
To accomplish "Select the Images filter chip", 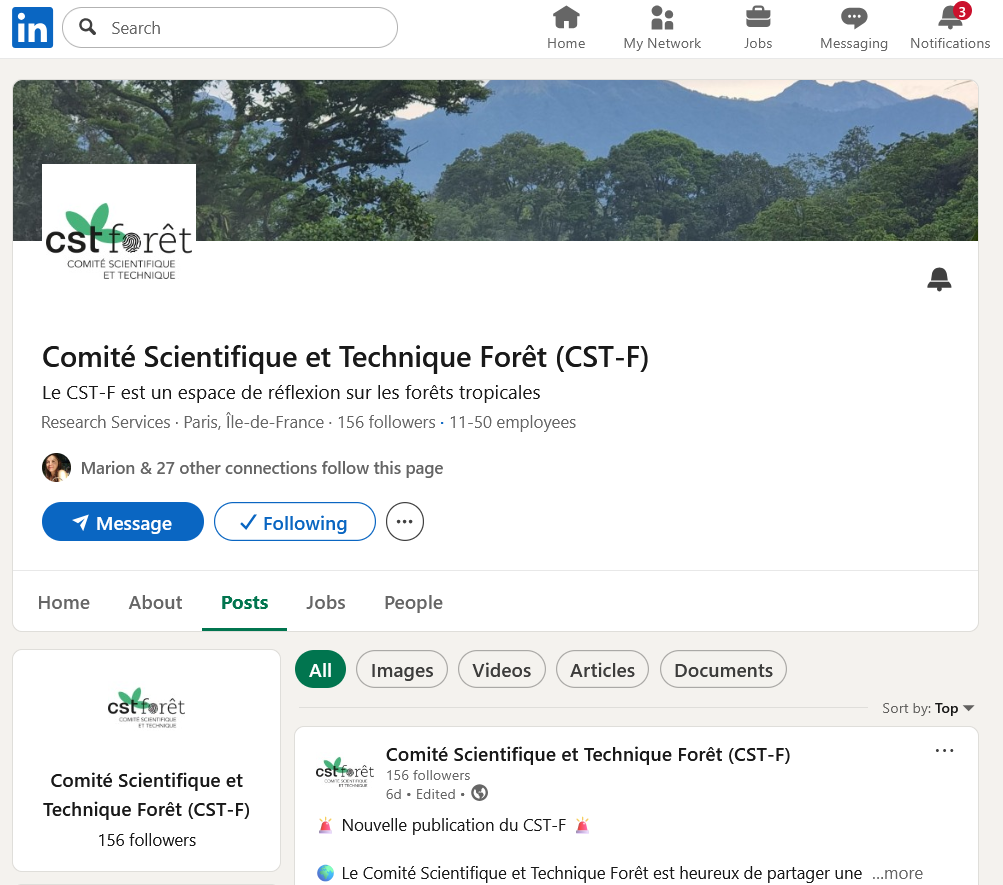I will [x=402, y=670].
